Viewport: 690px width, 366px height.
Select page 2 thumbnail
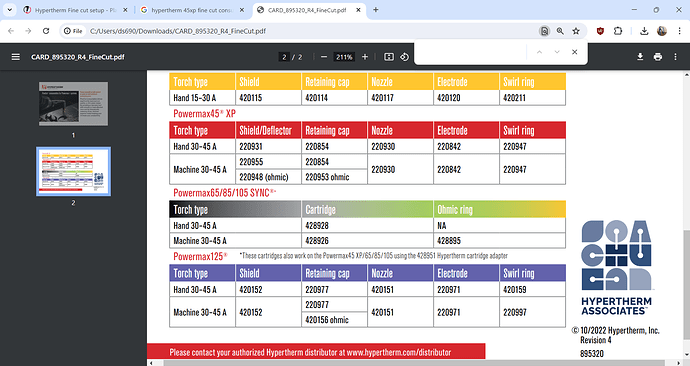(73, 172)
